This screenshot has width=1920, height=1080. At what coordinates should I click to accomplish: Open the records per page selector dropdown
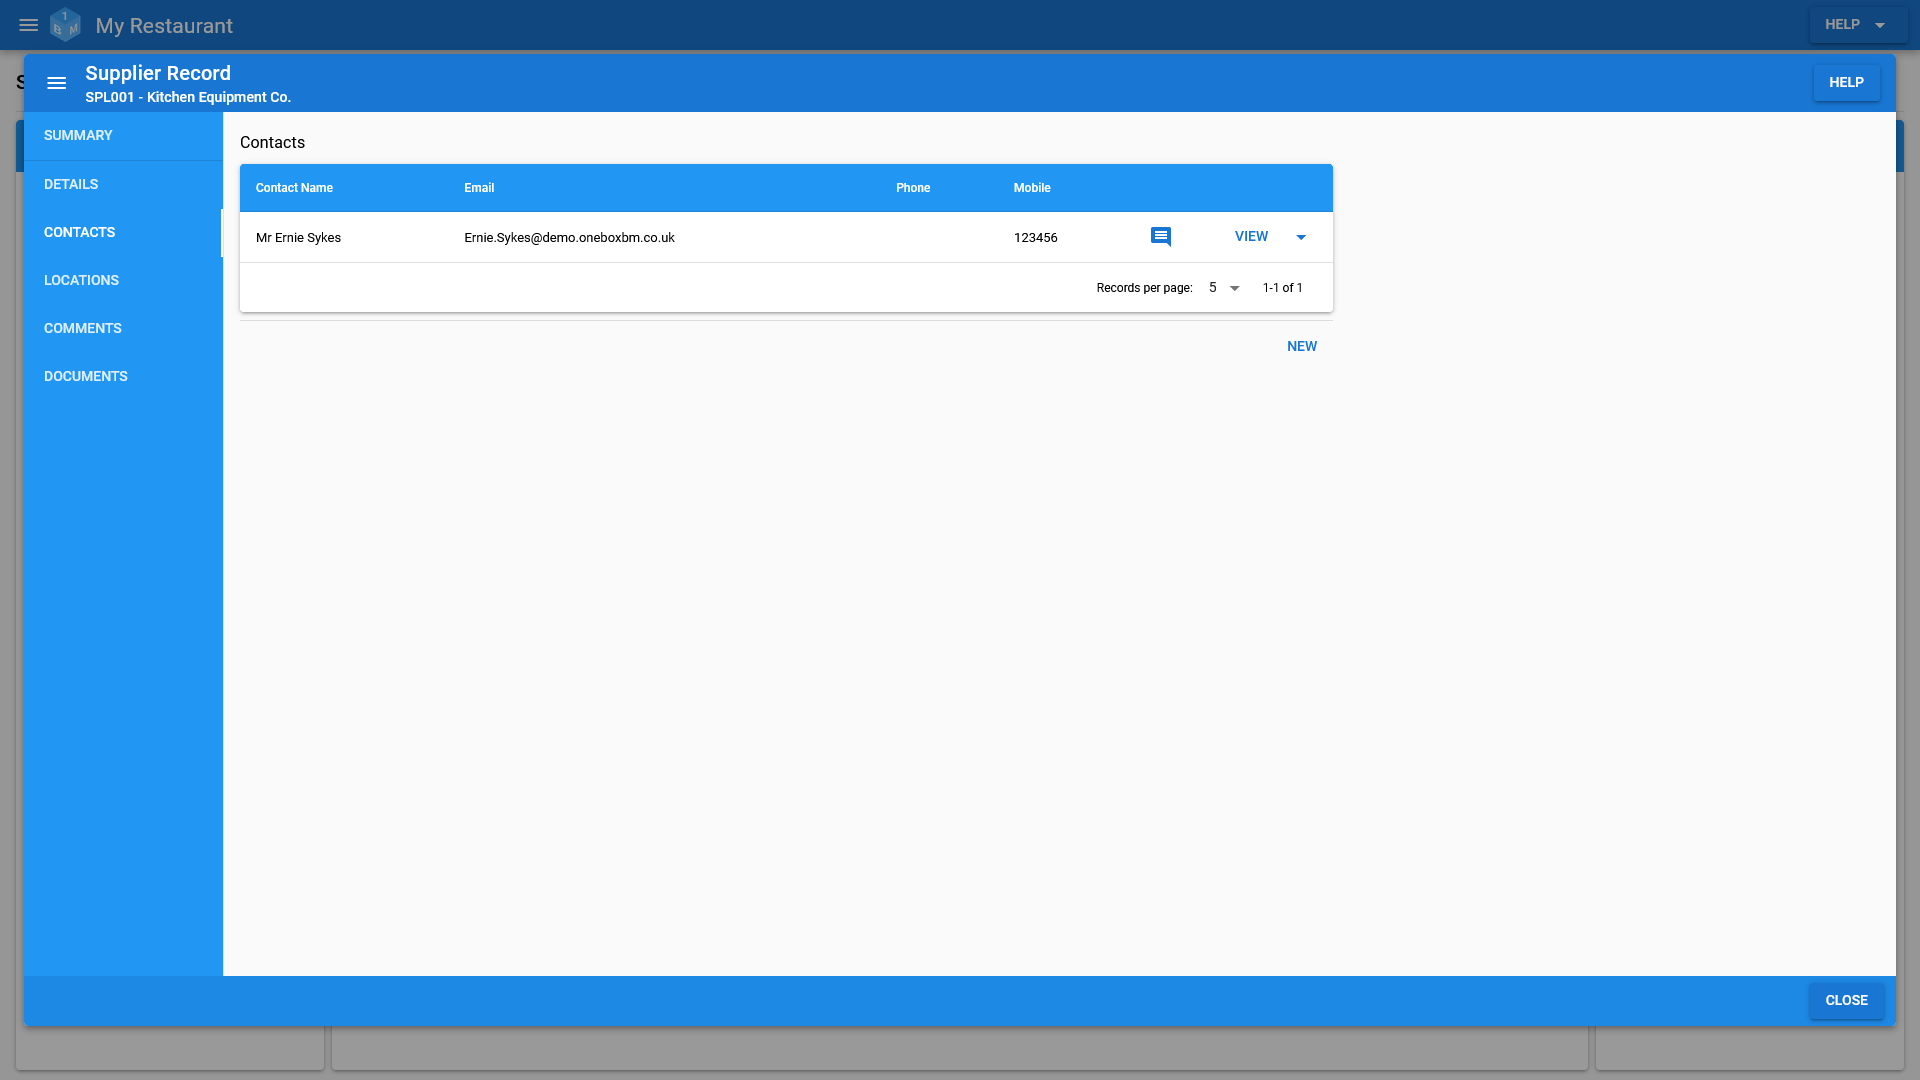tap(1222, 287)
